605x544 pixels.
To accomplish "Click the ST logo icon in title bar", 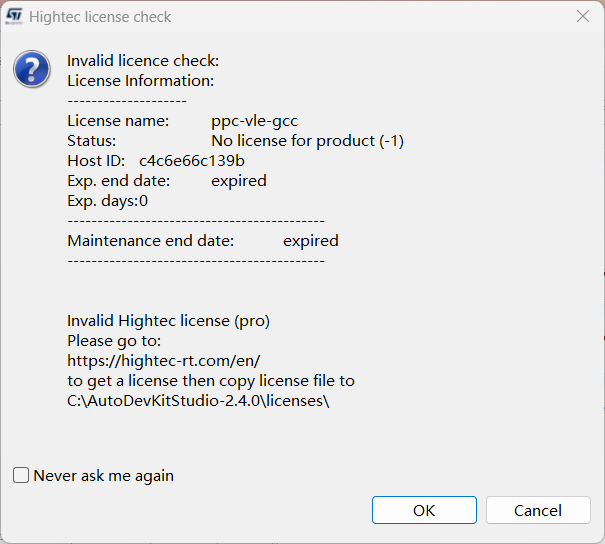I will (x=14, y=17).
